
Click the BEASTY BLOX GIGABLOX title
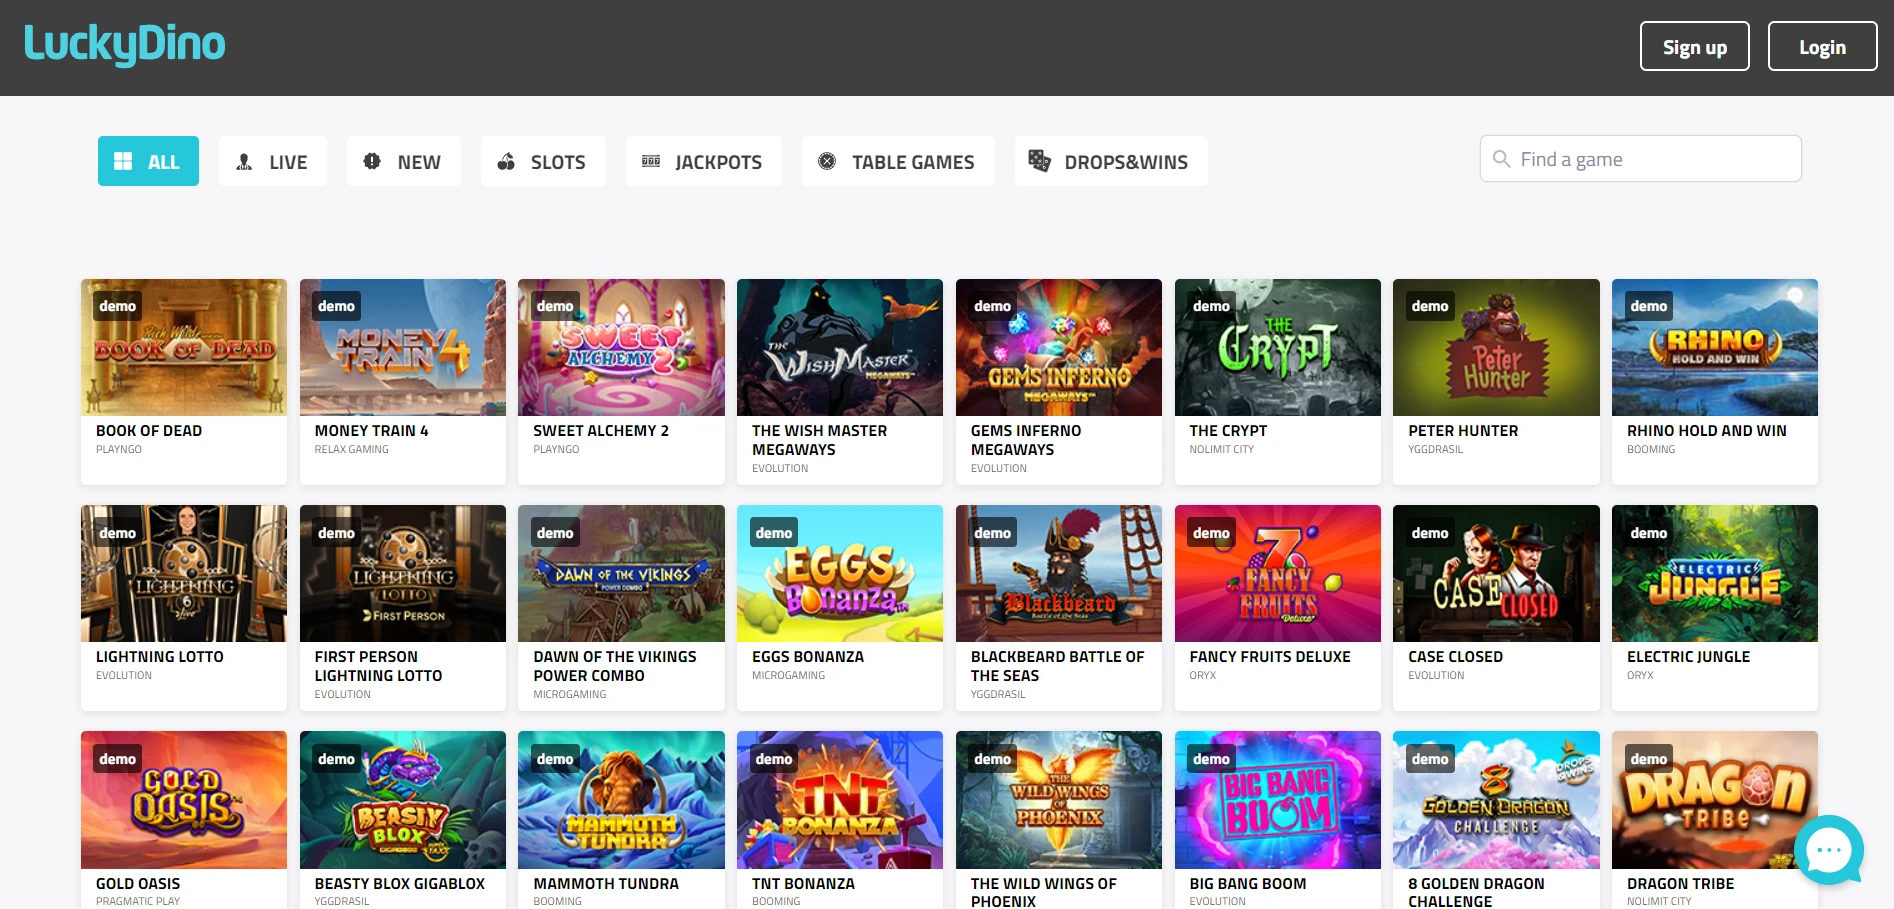(x=400, y=884)
